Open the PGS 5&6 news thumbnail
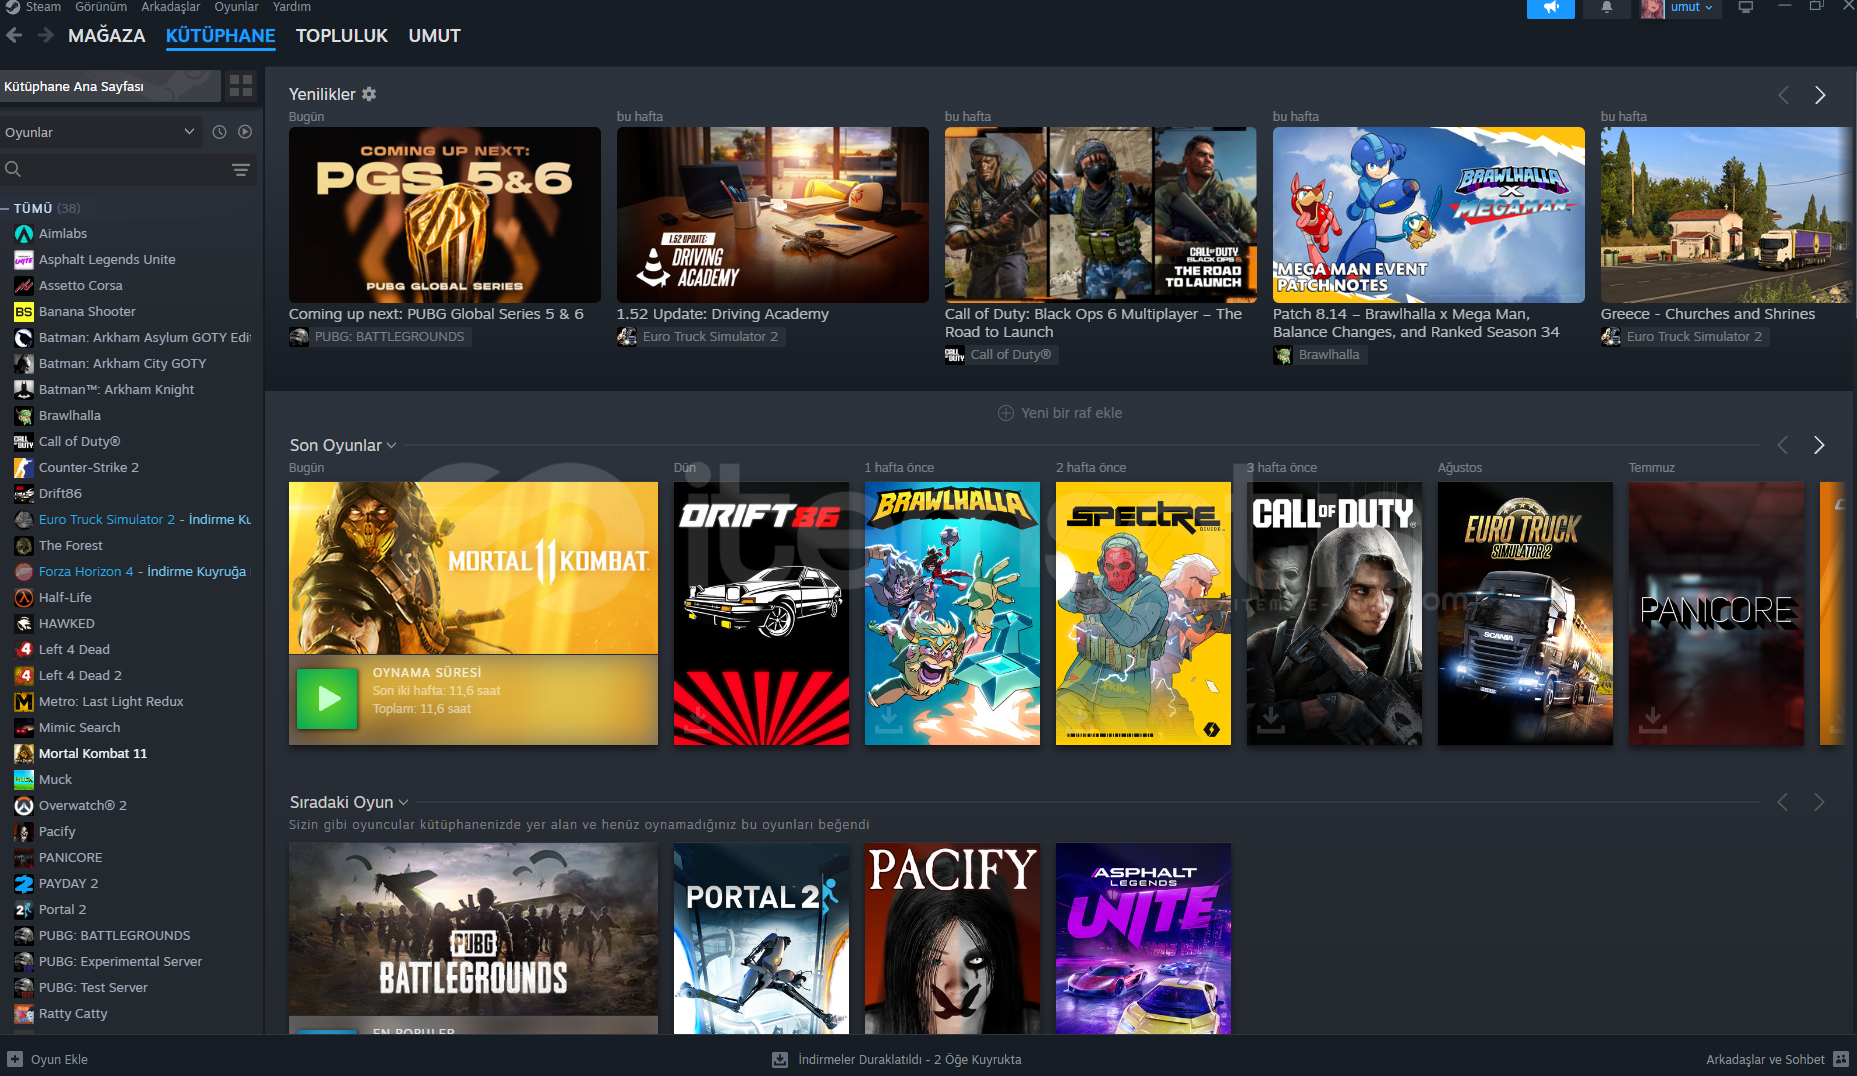 tap(445, 215)
